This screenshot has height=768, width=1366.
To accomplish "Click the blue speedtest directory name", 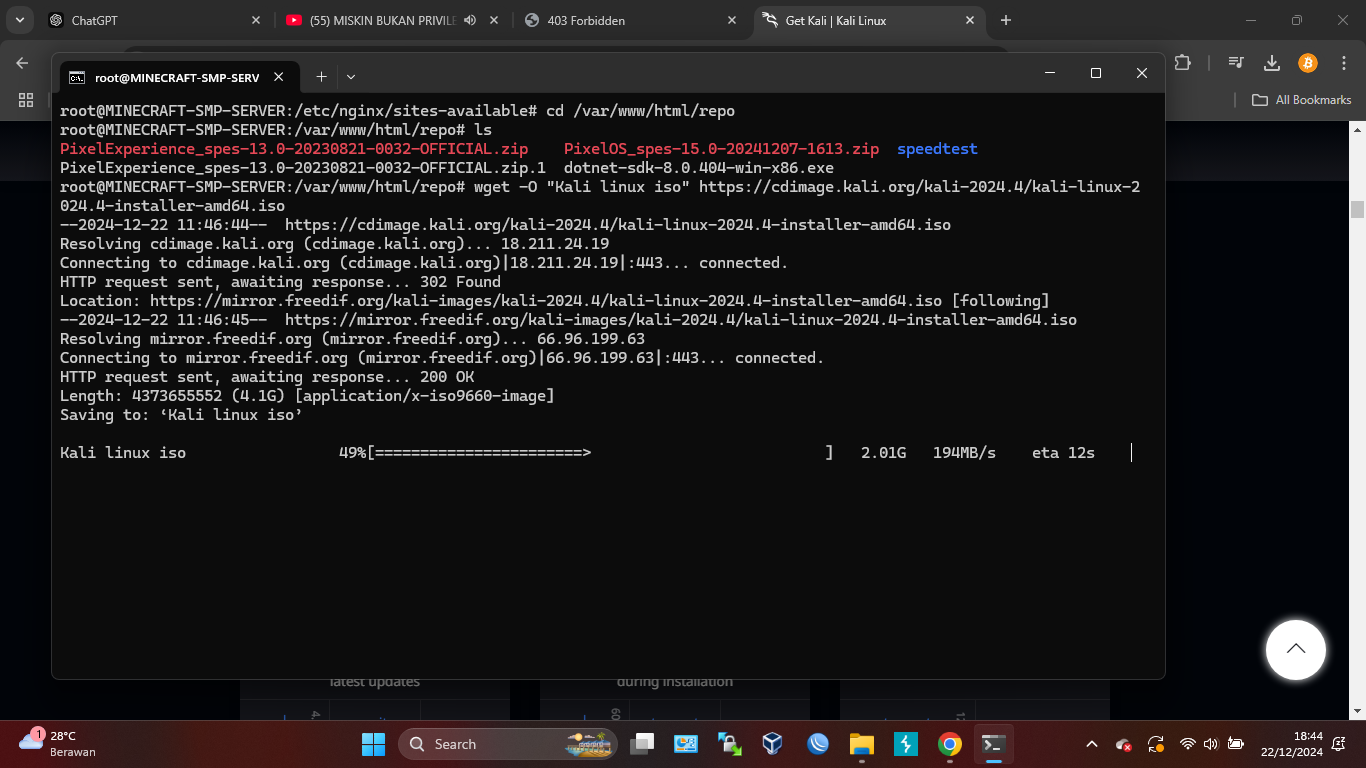I will [x=937, y=149].
